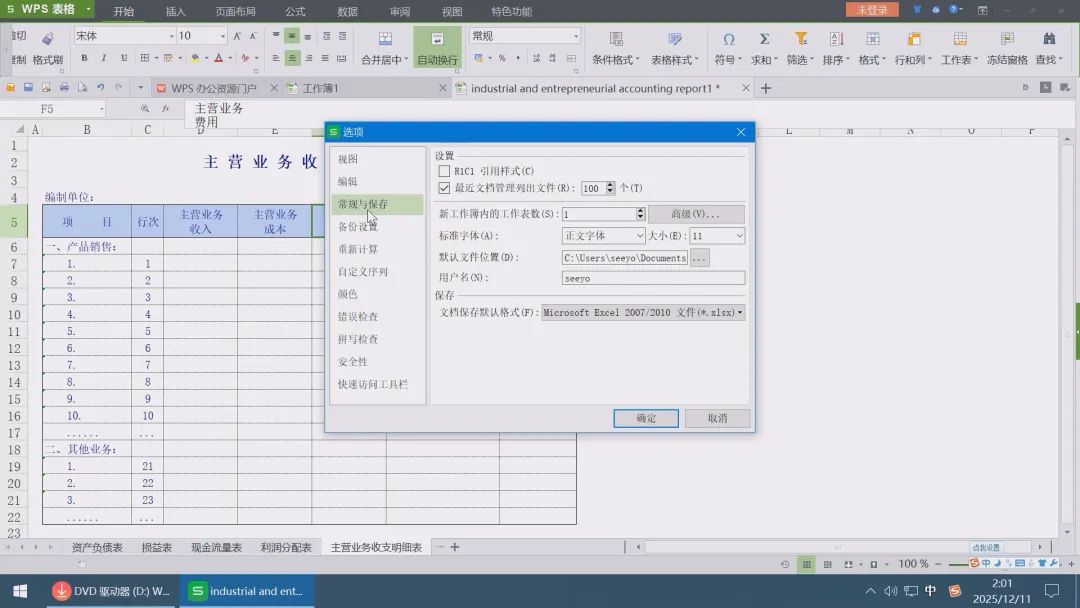Click the volume icon in system tray
This screenshot has width=1080, height=608.
tap(891, 591)
